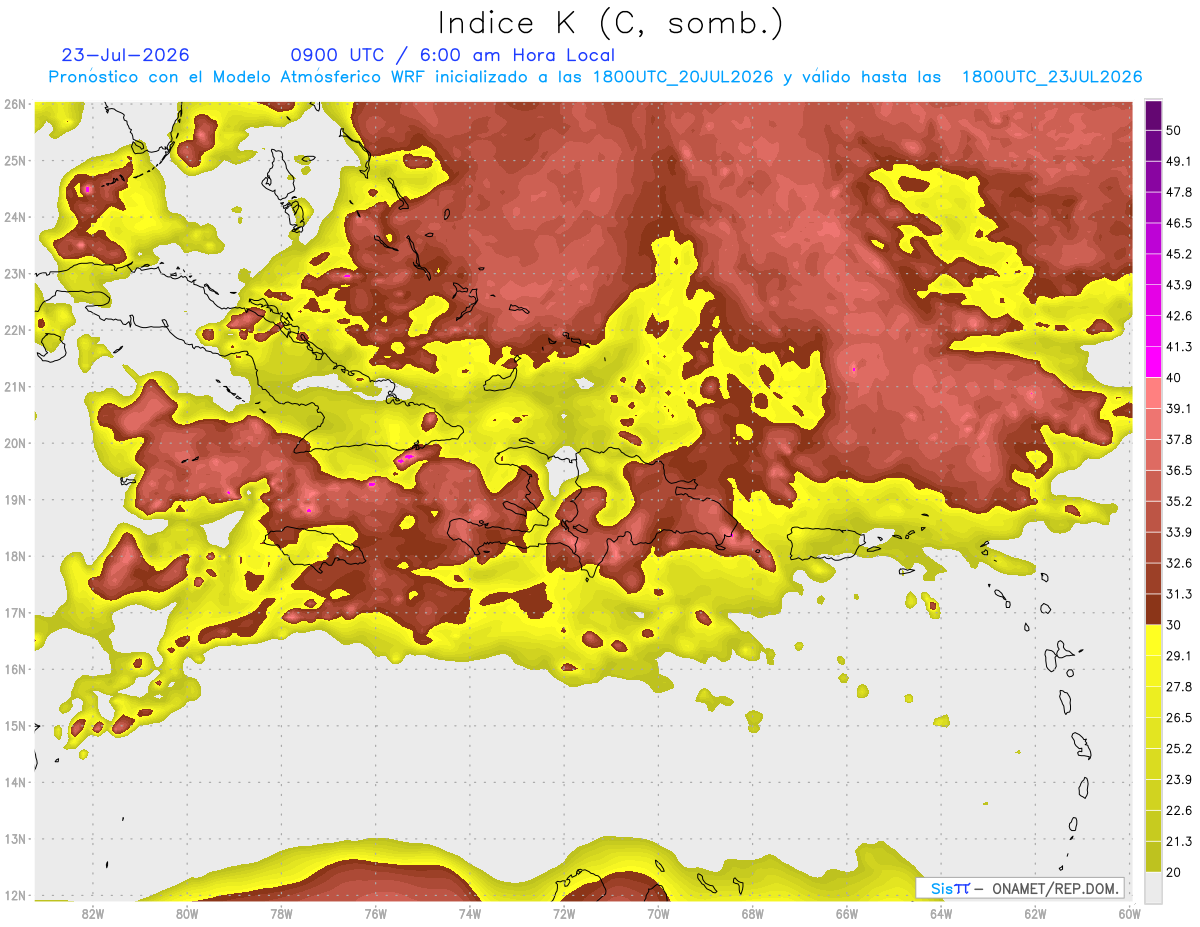
Task: Click the colorbar value '37.8'
Action: point(1179,440)
